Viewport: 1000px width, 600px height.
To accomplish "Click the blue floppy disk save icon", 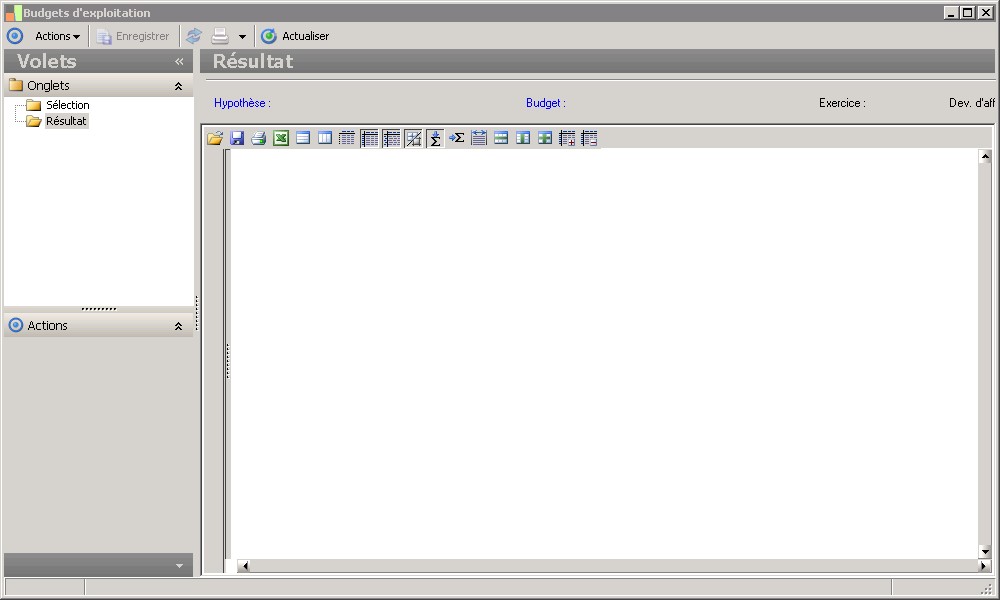I will [x=237, y=138].
